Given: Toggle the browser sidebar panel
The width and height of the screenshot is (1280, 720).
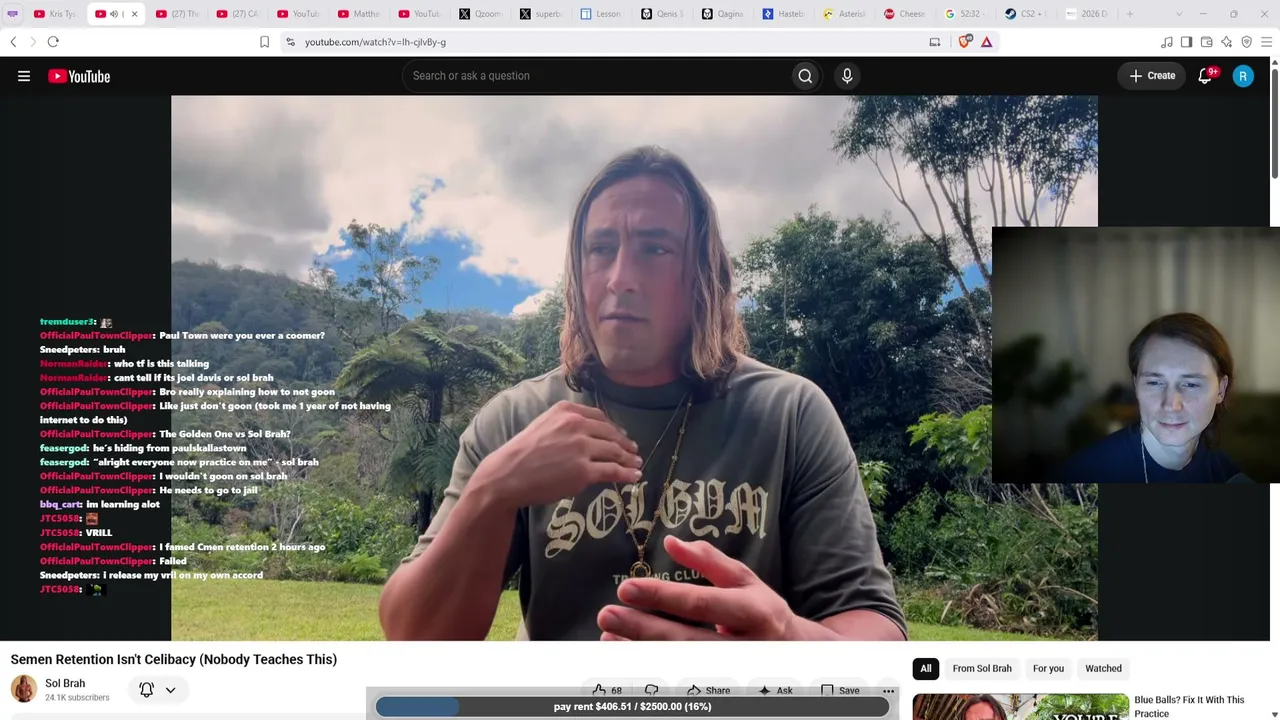Looking at the screenshot, I should click(1187, 42).
